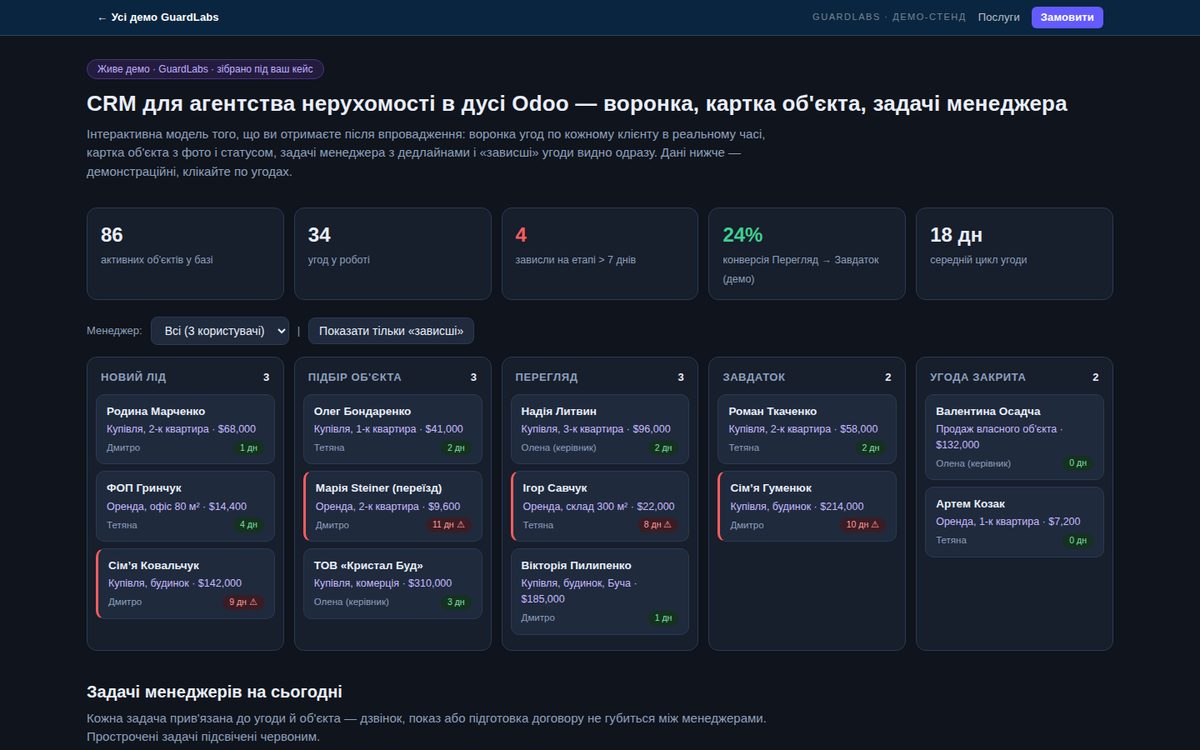Open the Послуги navigation link

pyautogui.click(x=999, y=17)
